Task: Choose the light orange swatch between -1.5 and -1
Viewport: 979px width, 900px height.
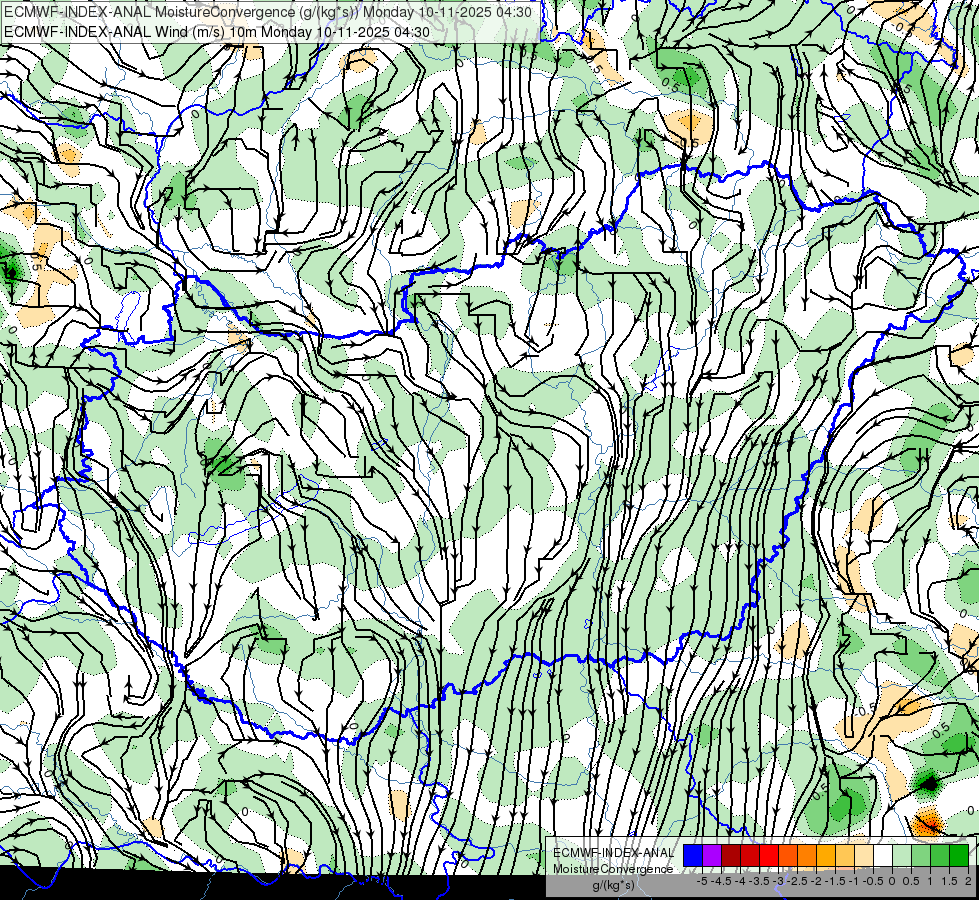Action: [x=845, y=855]
